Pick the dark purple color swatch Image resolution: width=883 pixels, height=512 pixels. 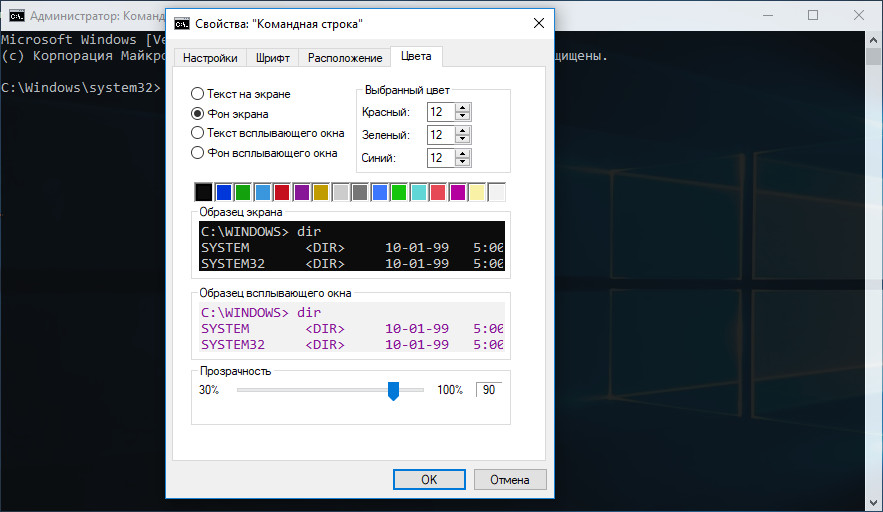[x=302, y=192]
